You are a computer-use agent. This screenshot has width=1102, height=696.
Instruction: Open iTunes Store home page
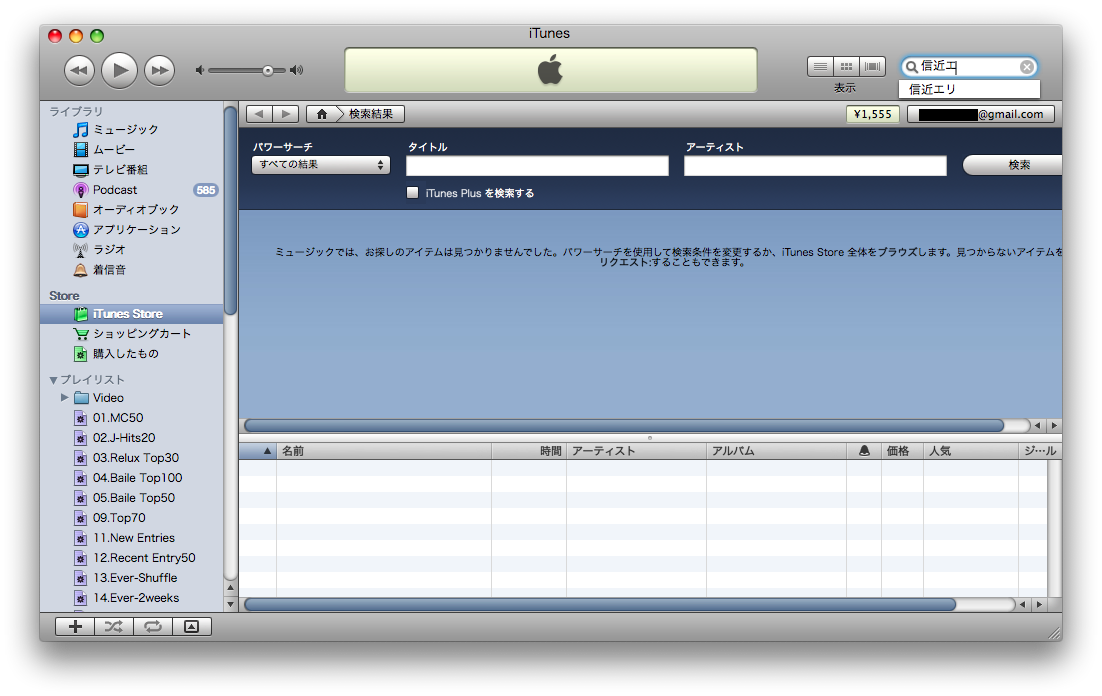(x=321, y=114)
